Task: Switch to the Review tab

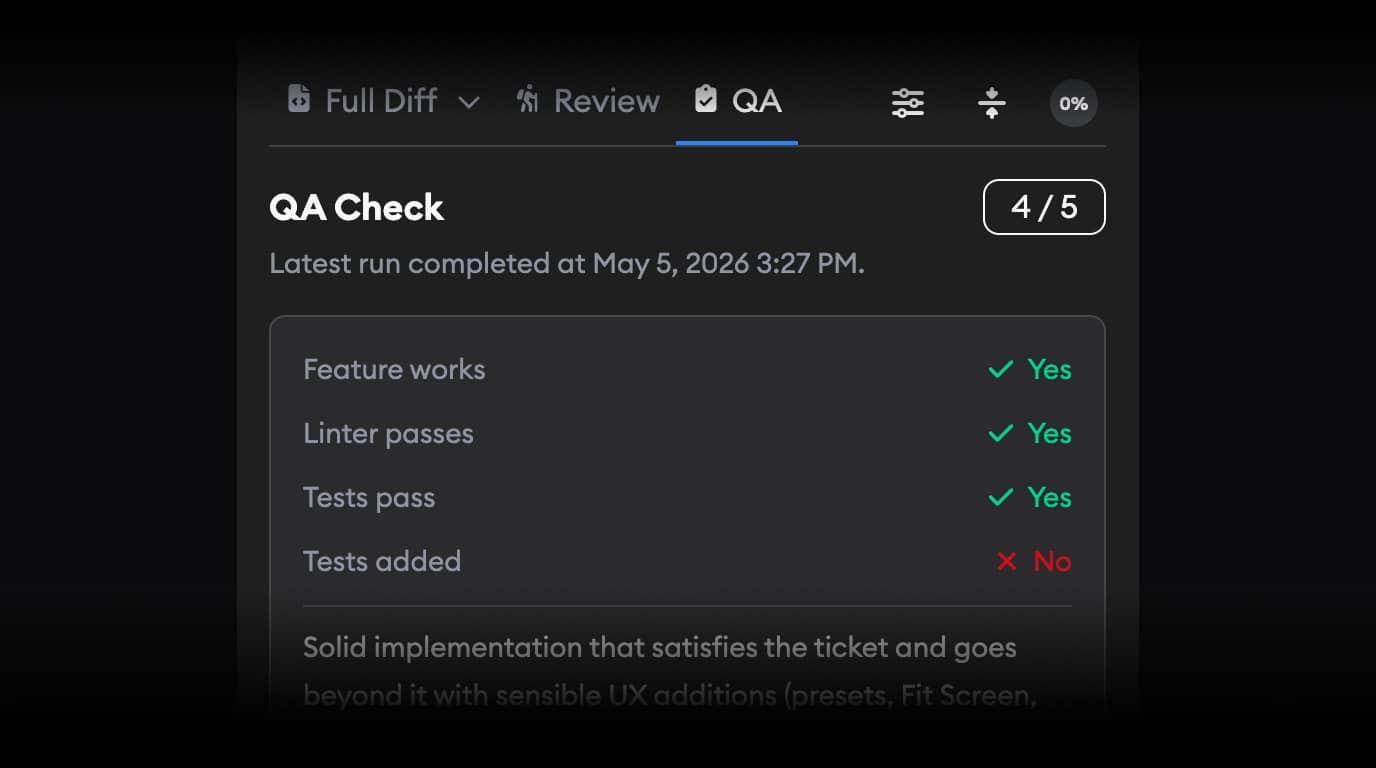Action: tap(588, 101)
